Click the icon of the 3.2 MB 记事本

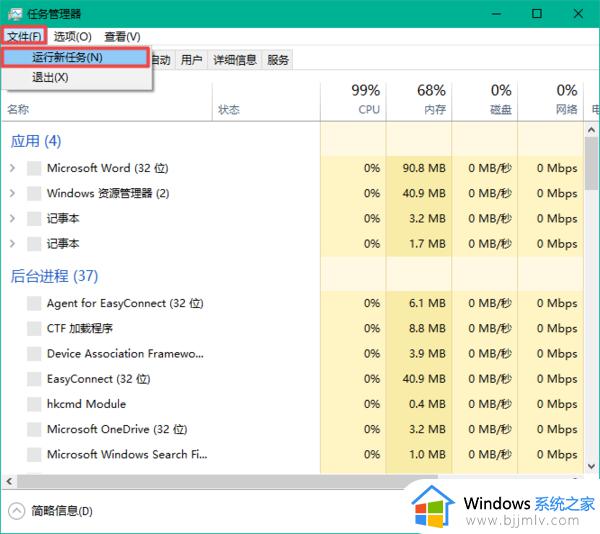[x=34, y=218]
